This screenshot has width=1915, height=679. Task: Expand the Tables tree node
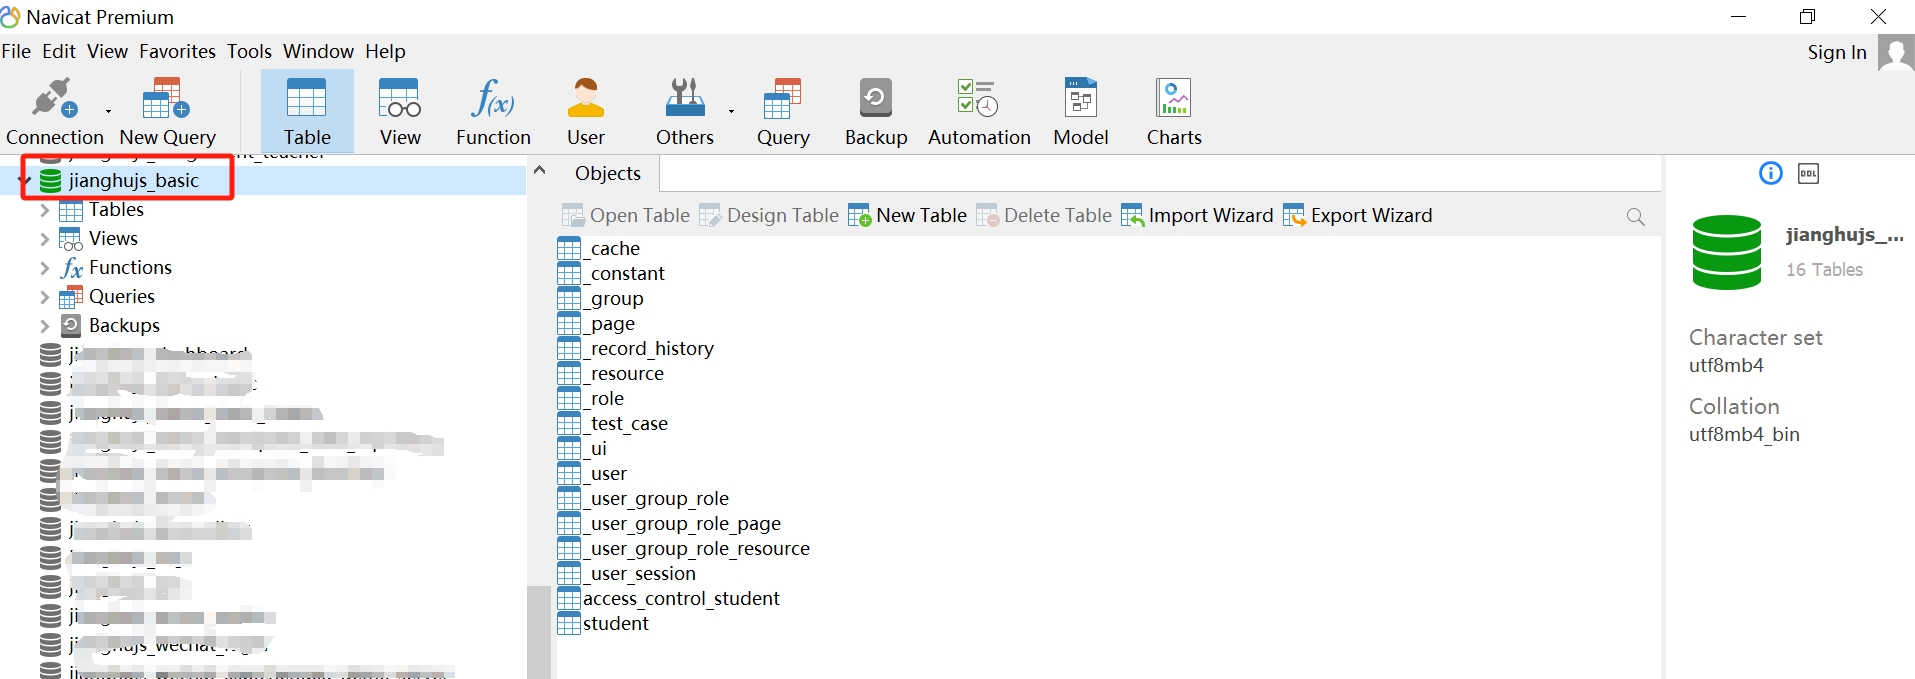44,210
